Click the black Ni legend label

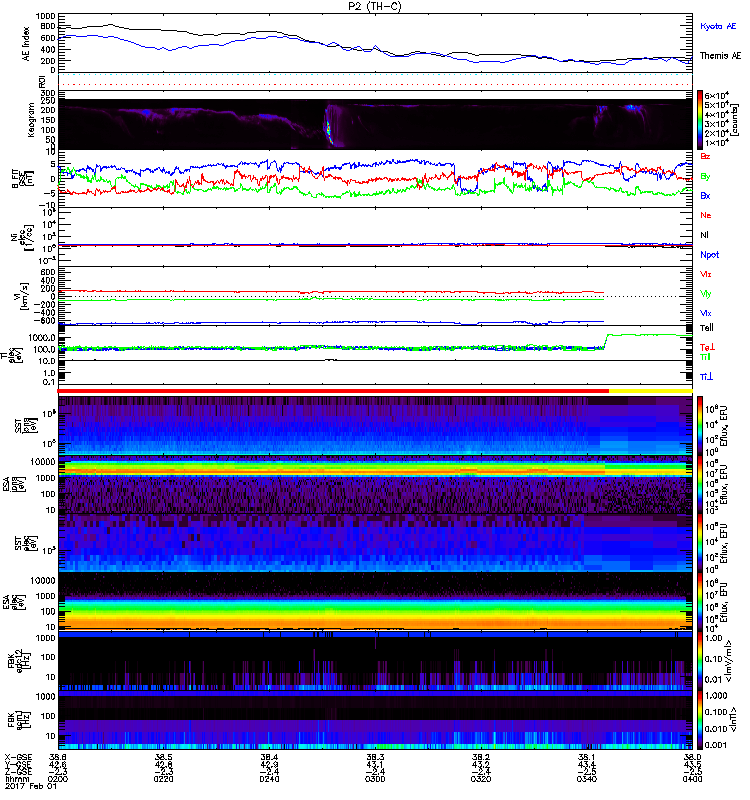coord(704,235)
